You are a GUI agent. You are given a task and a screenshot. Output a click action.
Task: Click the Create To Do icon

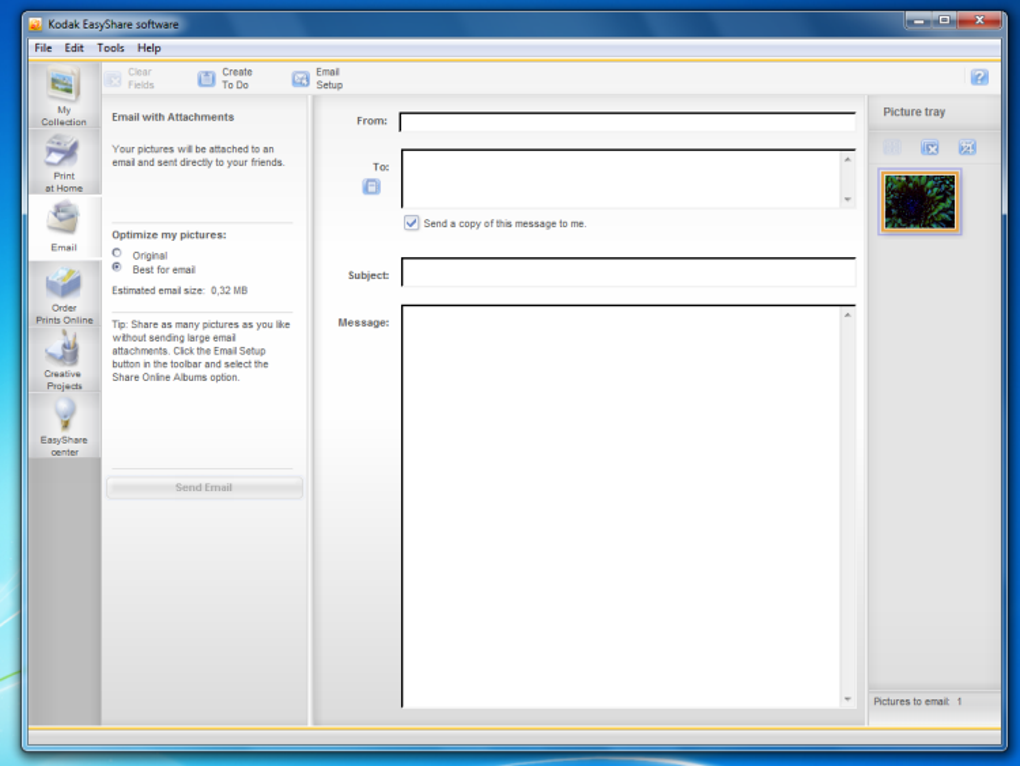206,79
